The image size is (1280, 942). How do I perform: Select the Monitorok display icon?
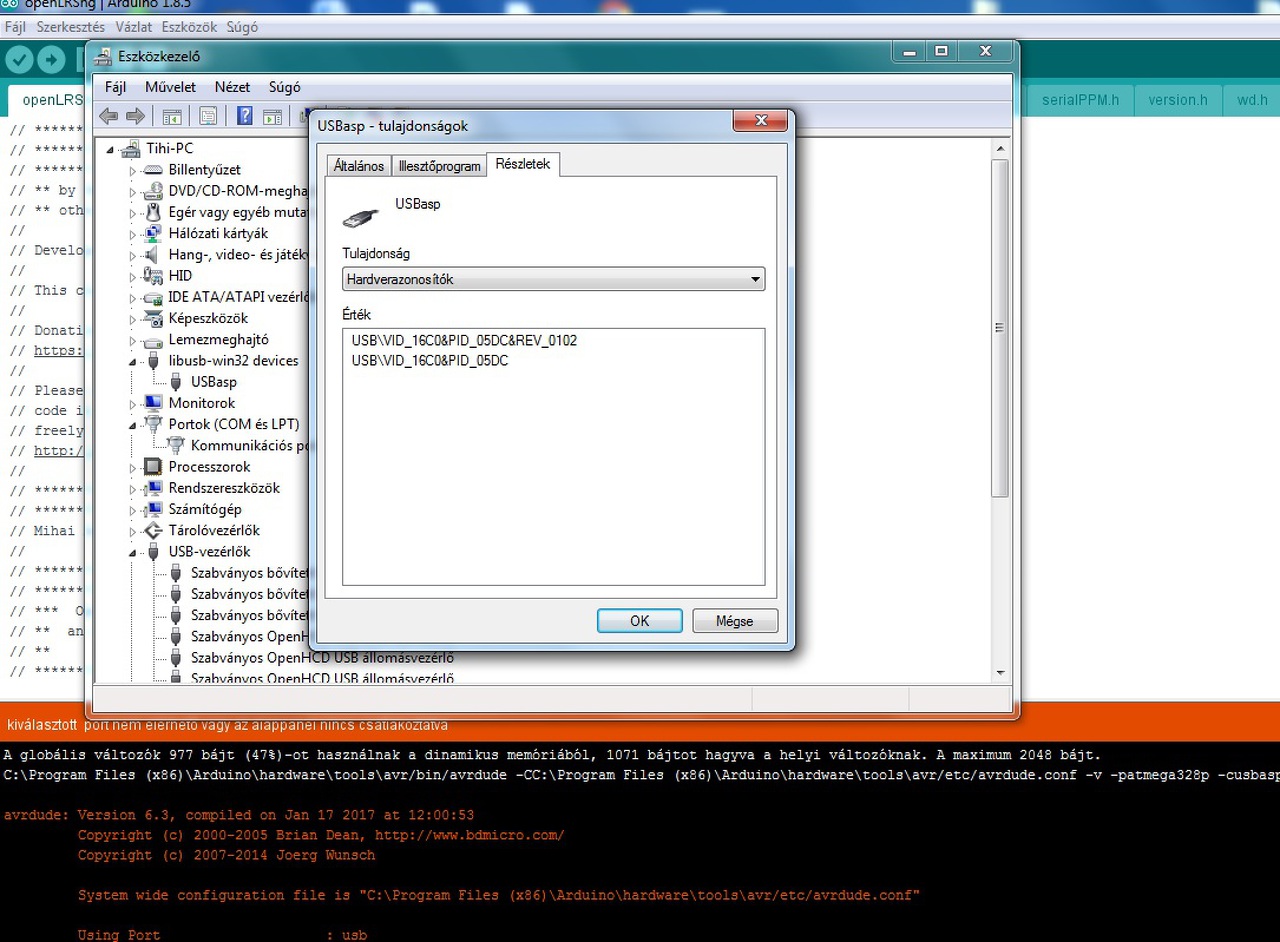pos(152,403)
